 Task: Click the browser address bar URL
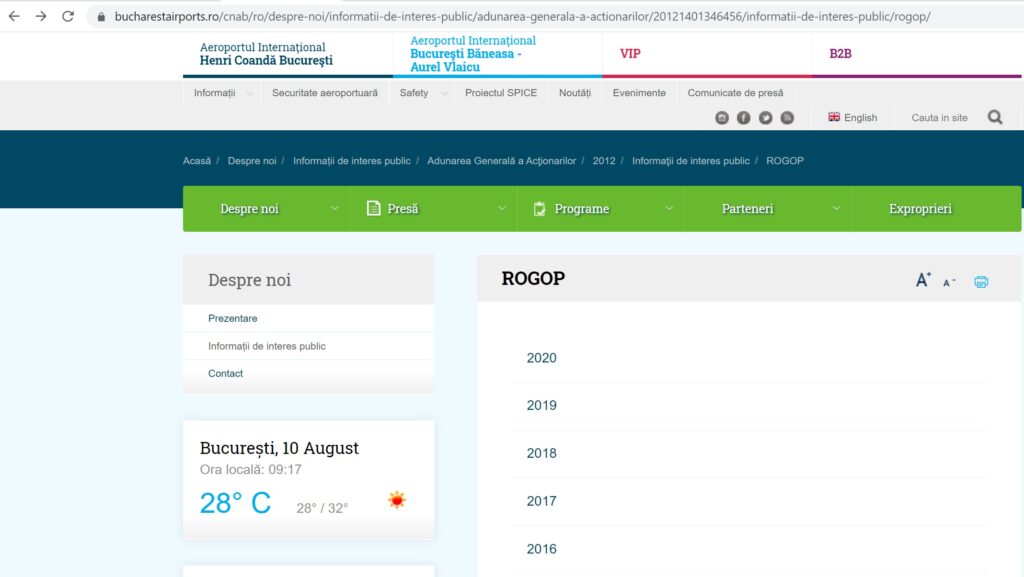(x=522, y=16)
